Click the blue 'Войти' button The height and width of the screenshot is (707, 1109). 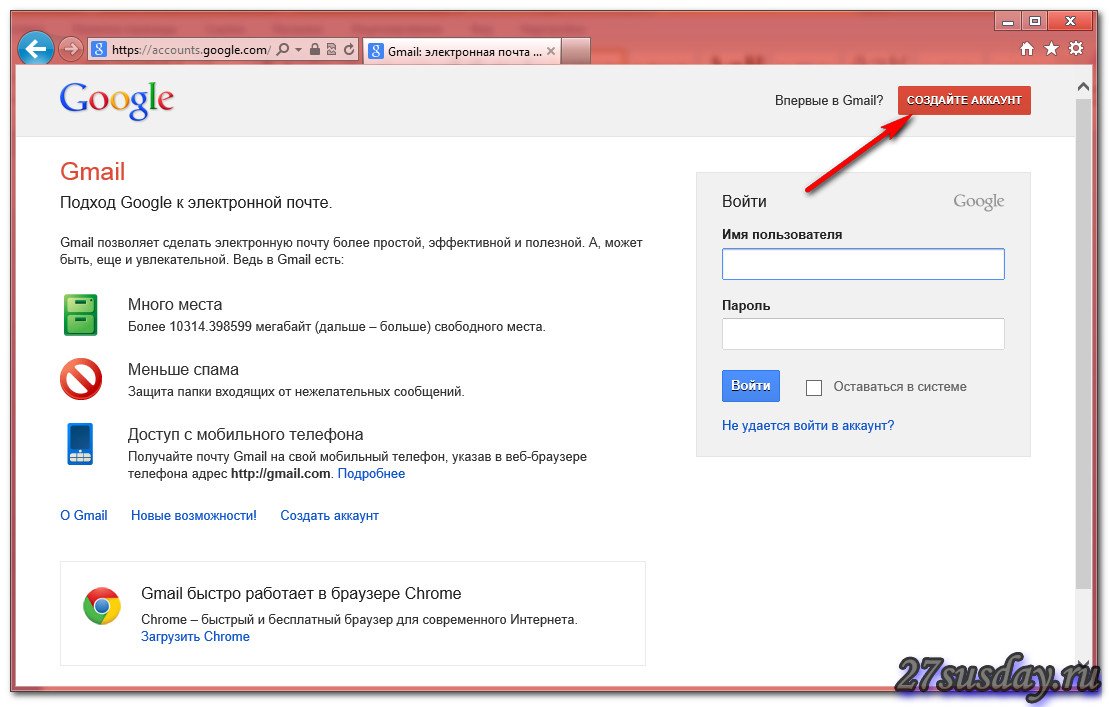point(750,386)
